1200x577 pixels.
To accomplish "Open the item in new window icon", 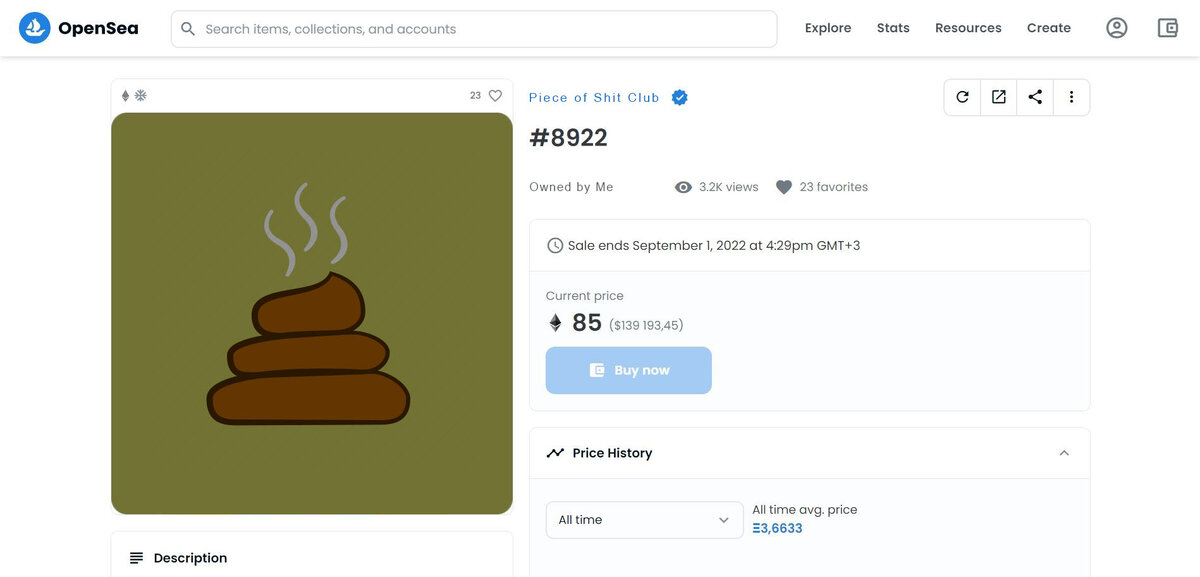I will click(999, 97).
